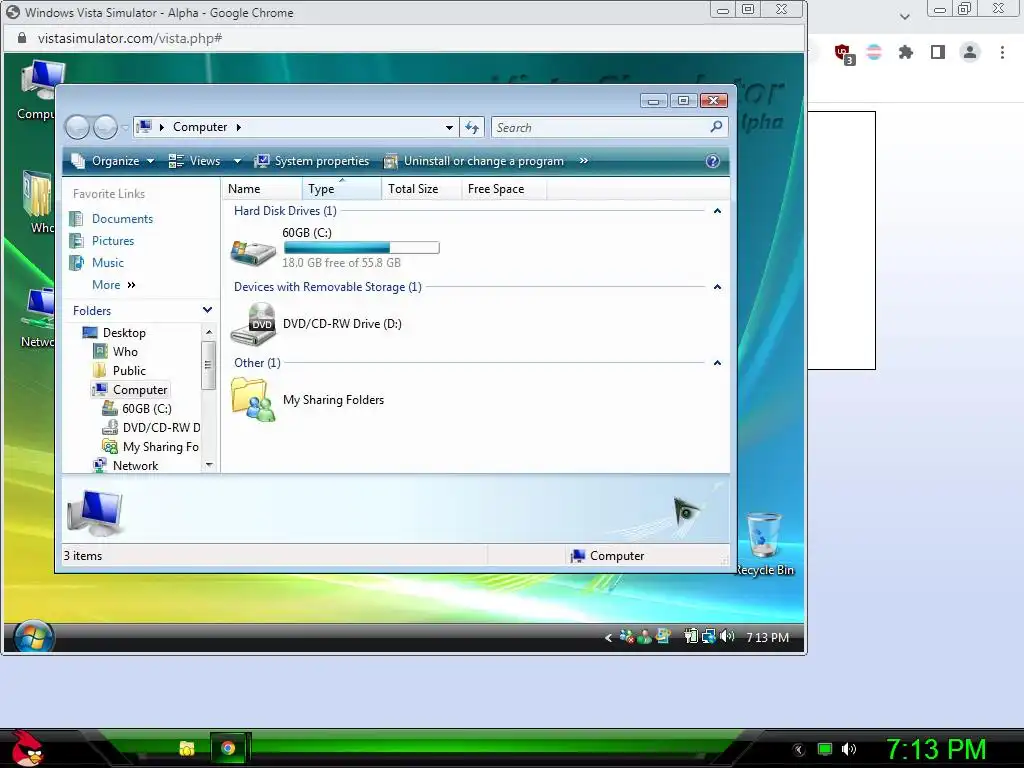Click the Views button

pos(195,161)
